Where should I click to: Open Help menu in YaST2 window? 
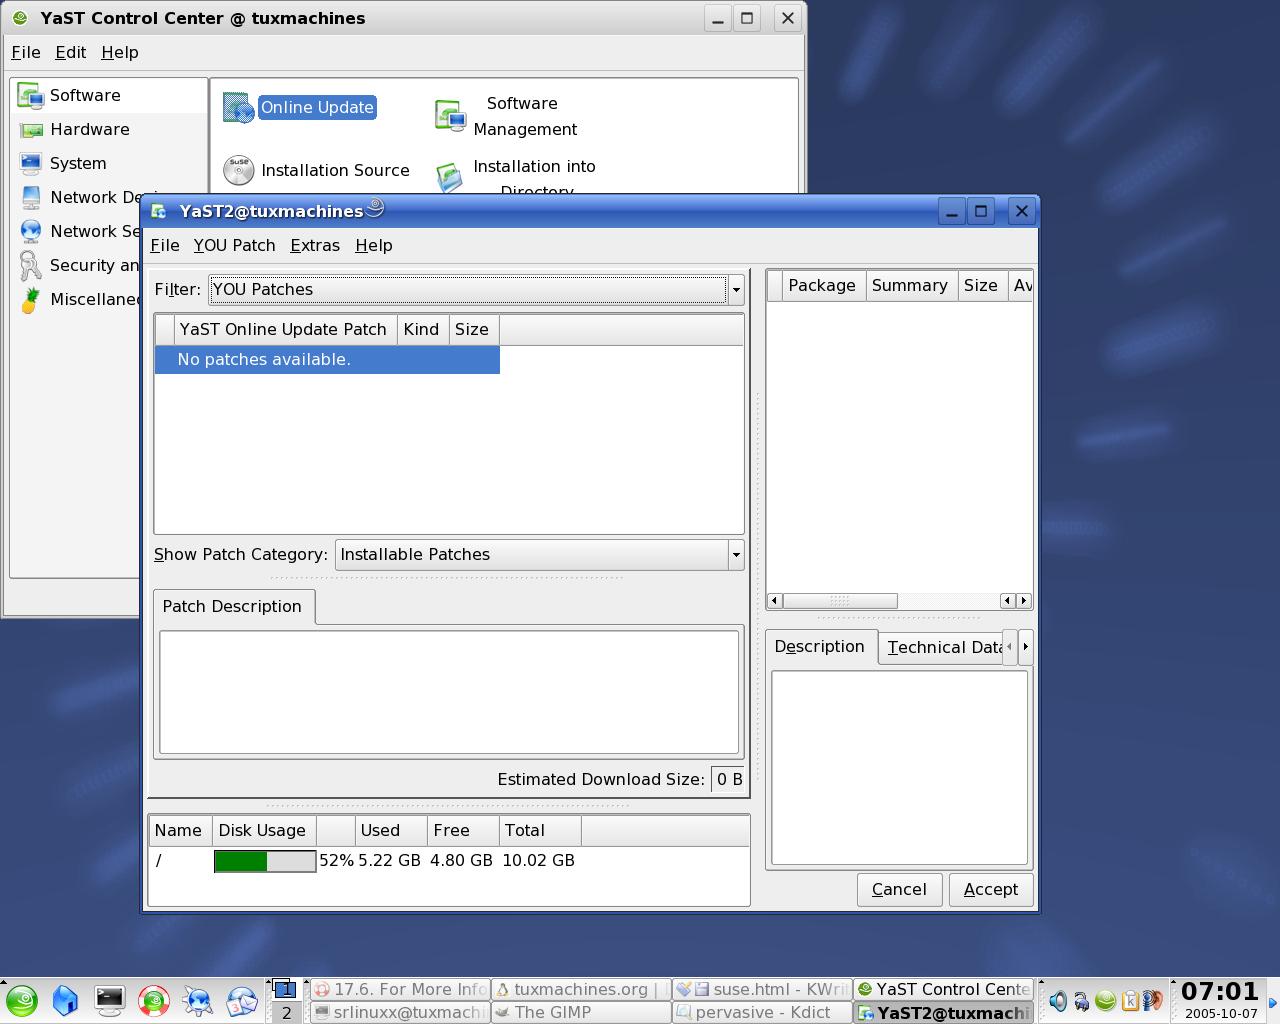coord(374,245)
